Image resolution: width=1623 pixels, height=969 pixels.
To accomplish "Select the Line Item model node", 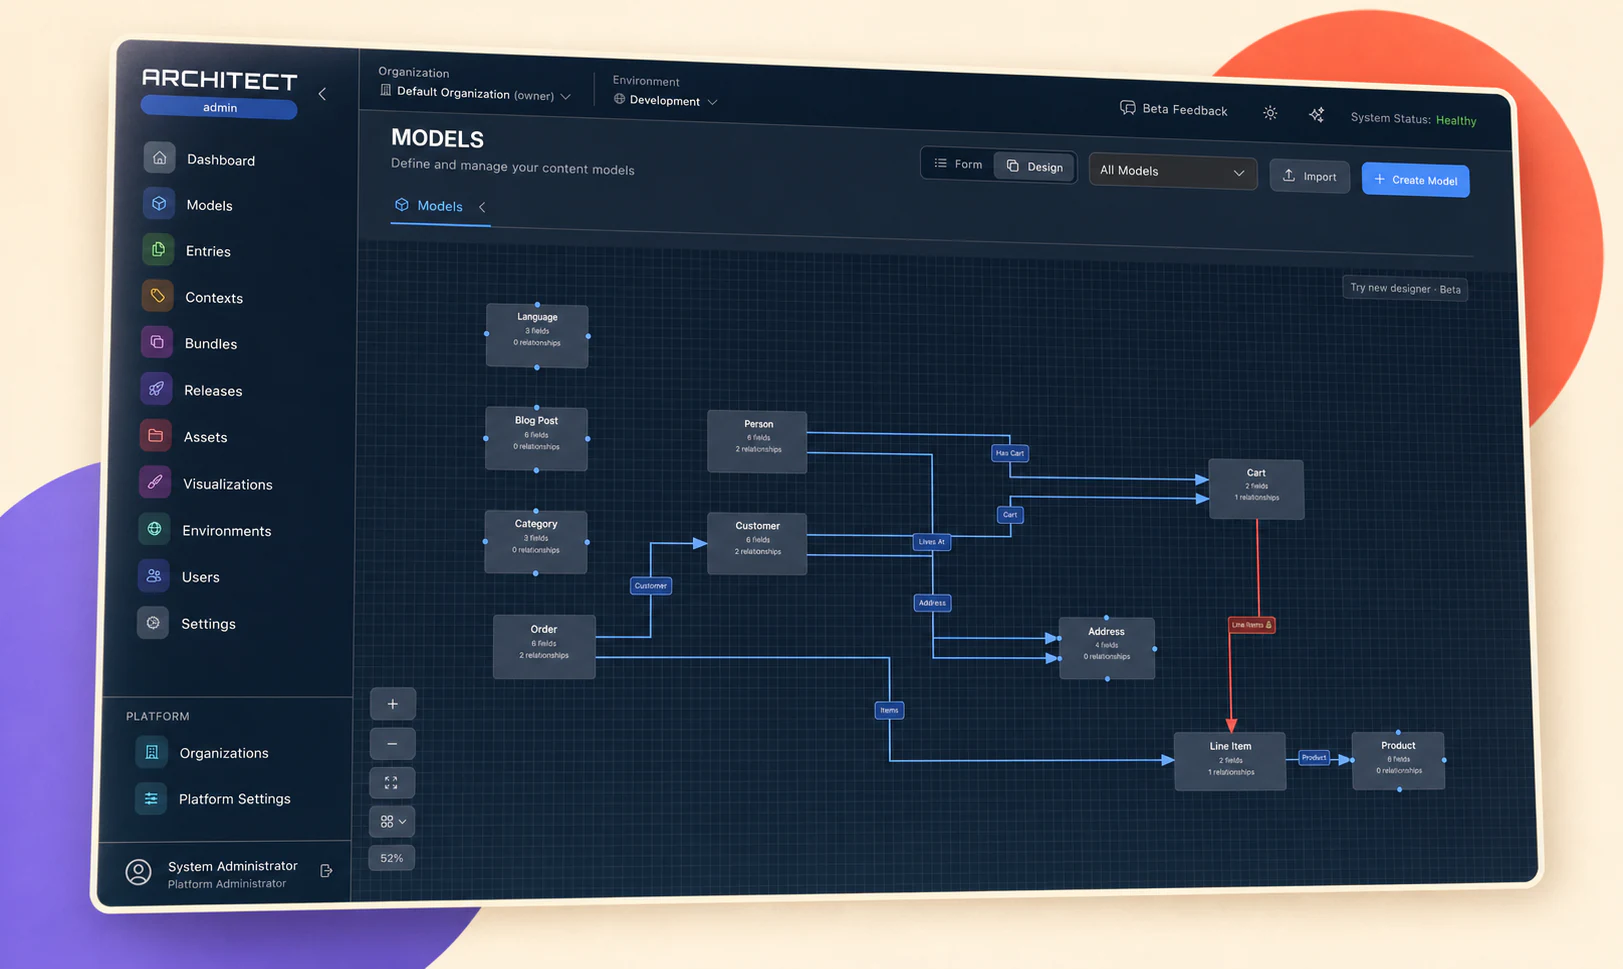I will coord(1230,761).
